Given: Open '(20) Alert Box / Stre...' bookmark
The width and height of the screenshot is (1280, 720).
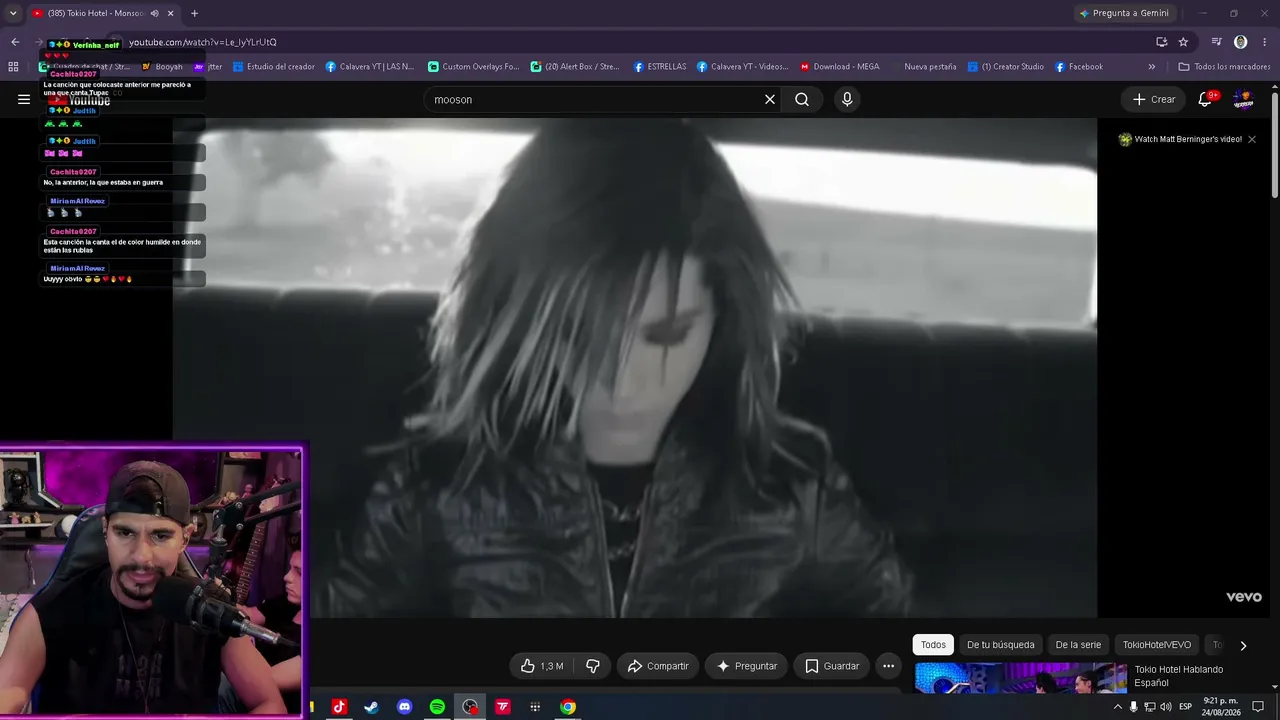Looking at the screenshot, I should pos(575,67).
